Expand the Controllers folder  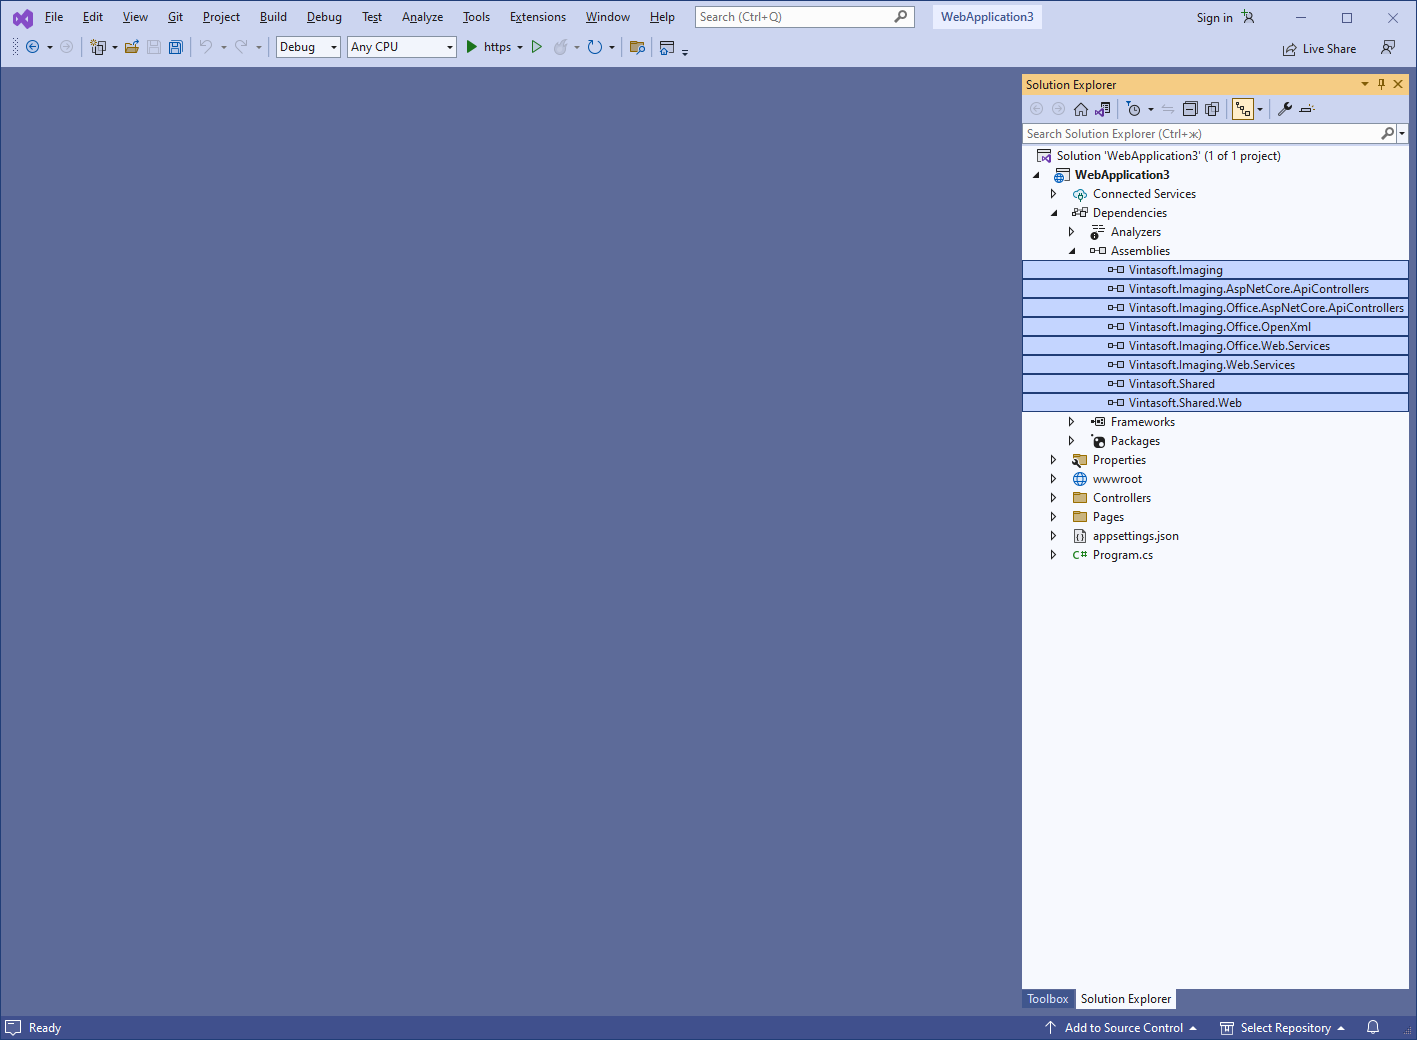[1053, 498]
